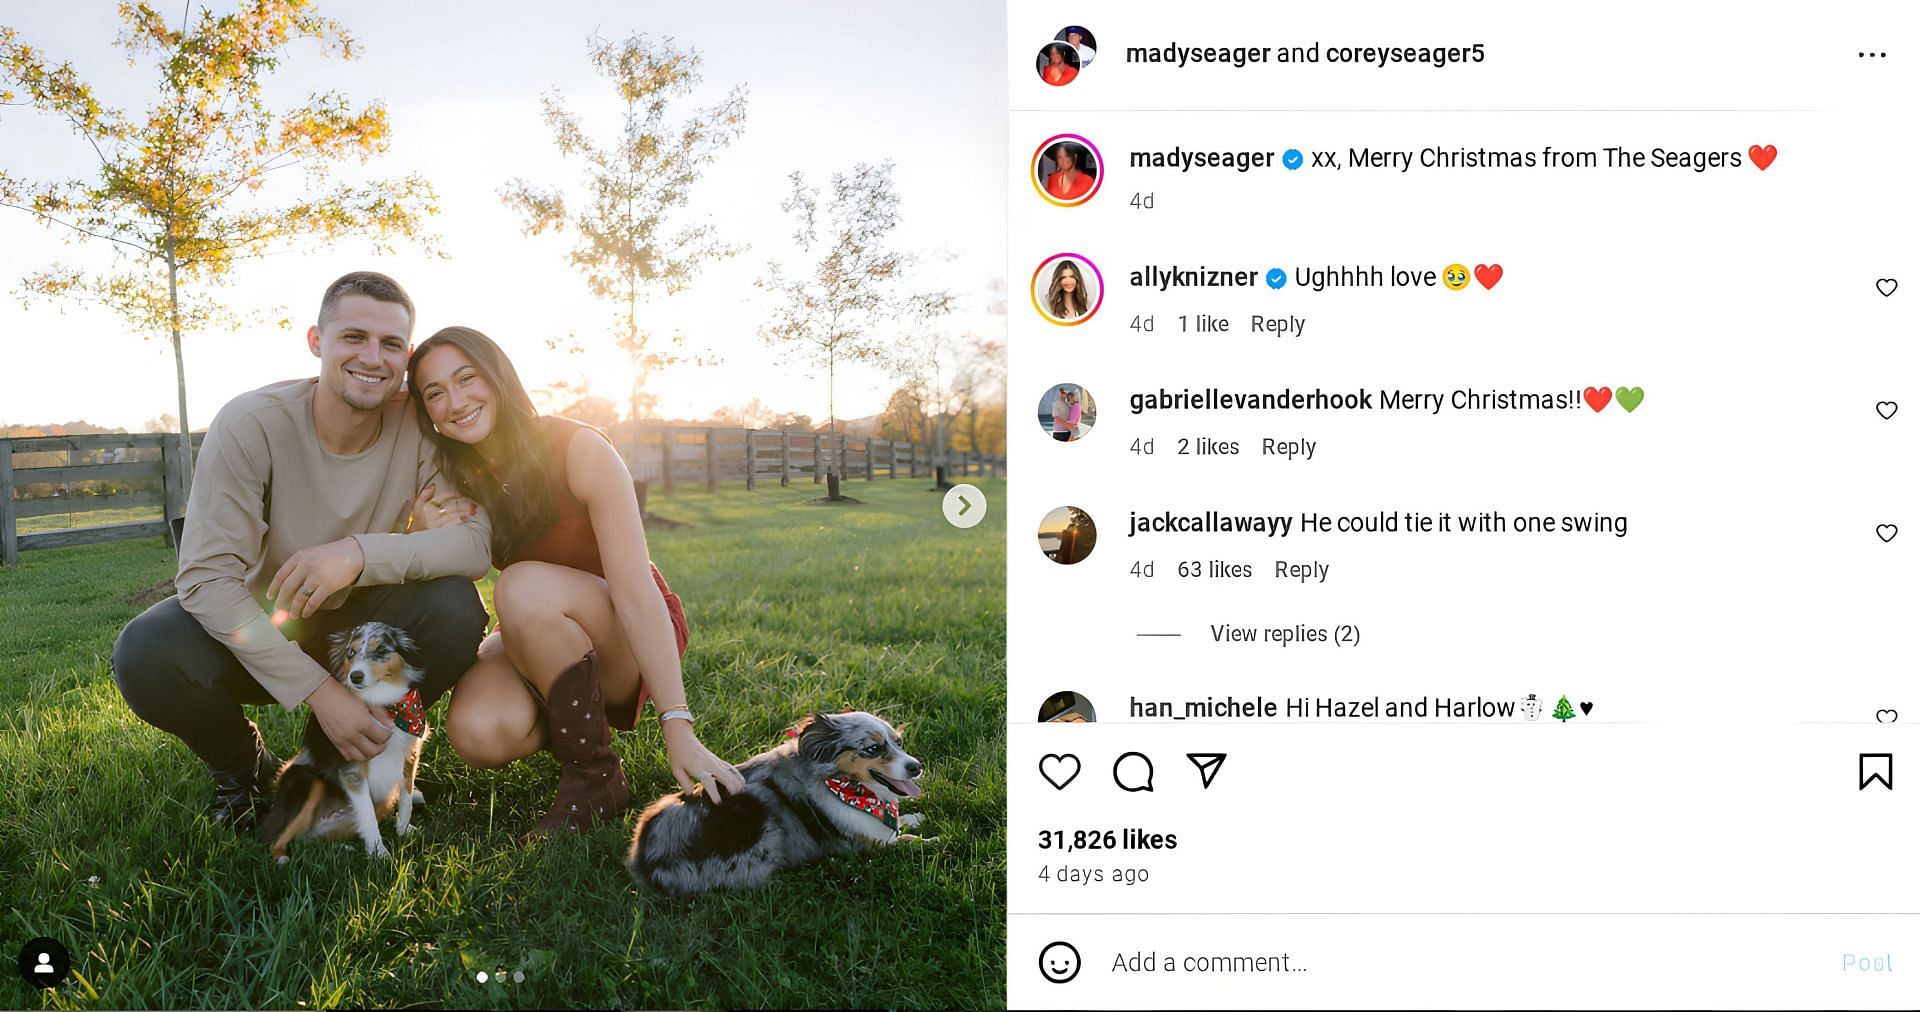Open allyknizner's profile picture
The image size is (1920, 1012).
1067,290
